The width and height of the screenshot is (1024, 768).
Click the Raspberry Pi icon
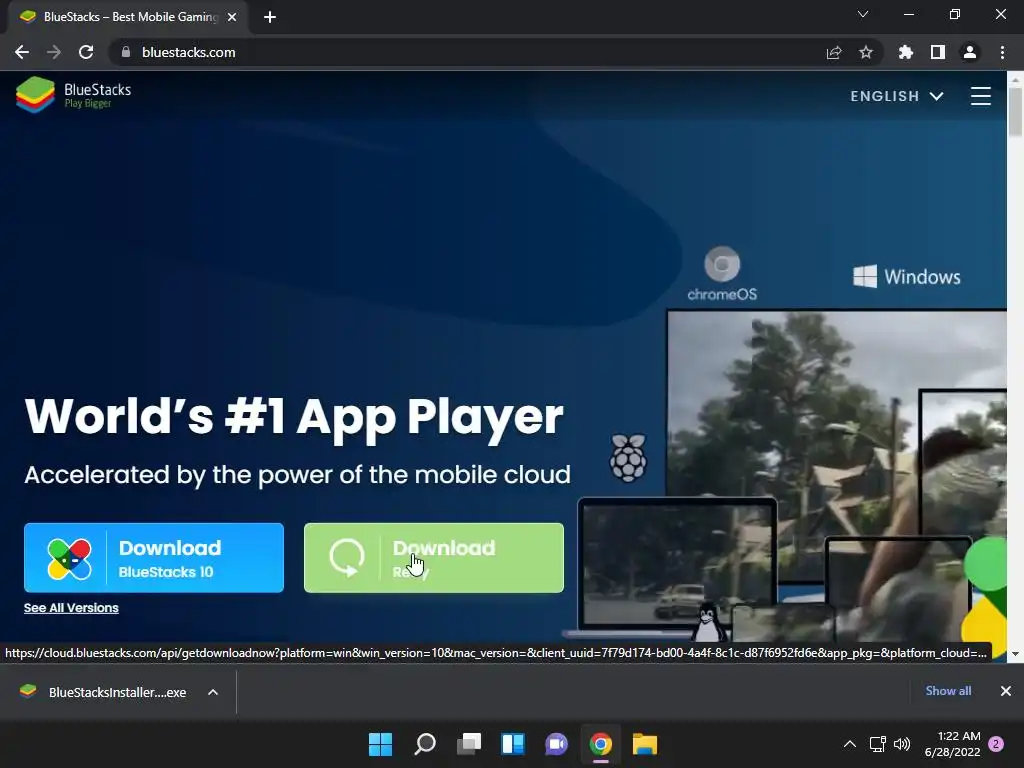(628, 458)
